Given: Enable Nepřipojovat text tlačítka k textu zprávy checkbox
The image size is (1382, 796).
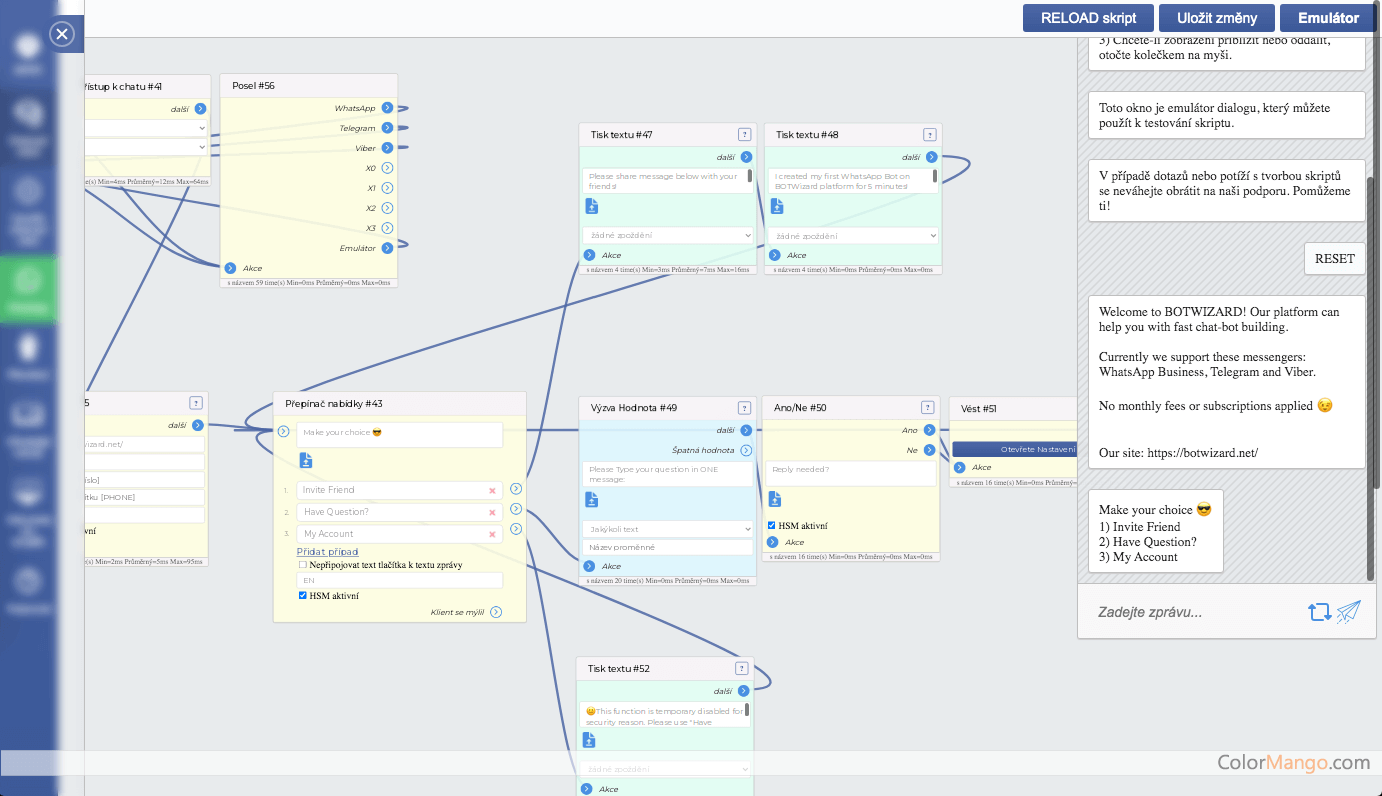Looking at the screenshot, I should (303, 565).
